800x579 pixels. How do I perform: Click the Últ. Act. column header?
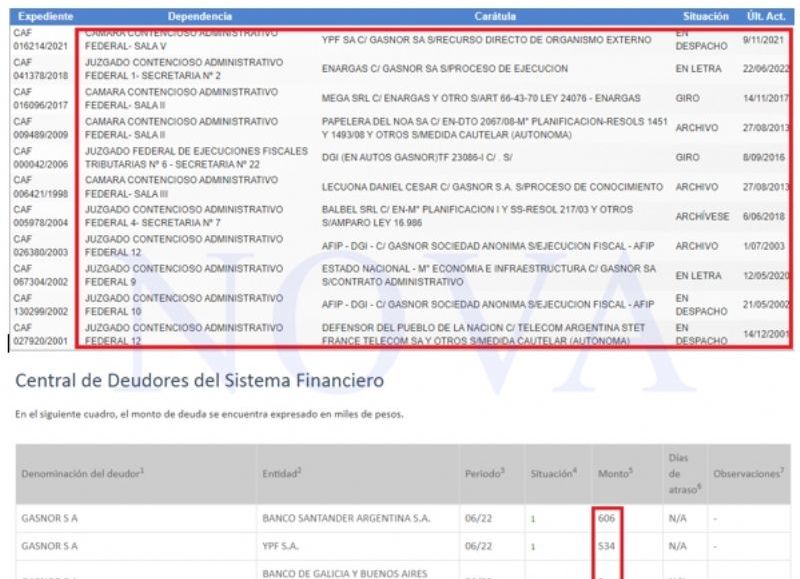click(766, 16)
